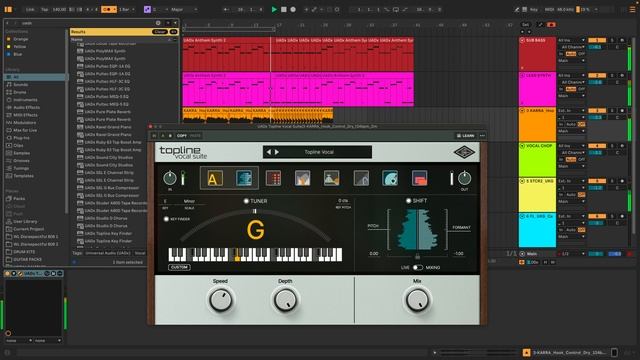Arm the transport Record button
Screen dimensions: 640x360
point(293,9)
